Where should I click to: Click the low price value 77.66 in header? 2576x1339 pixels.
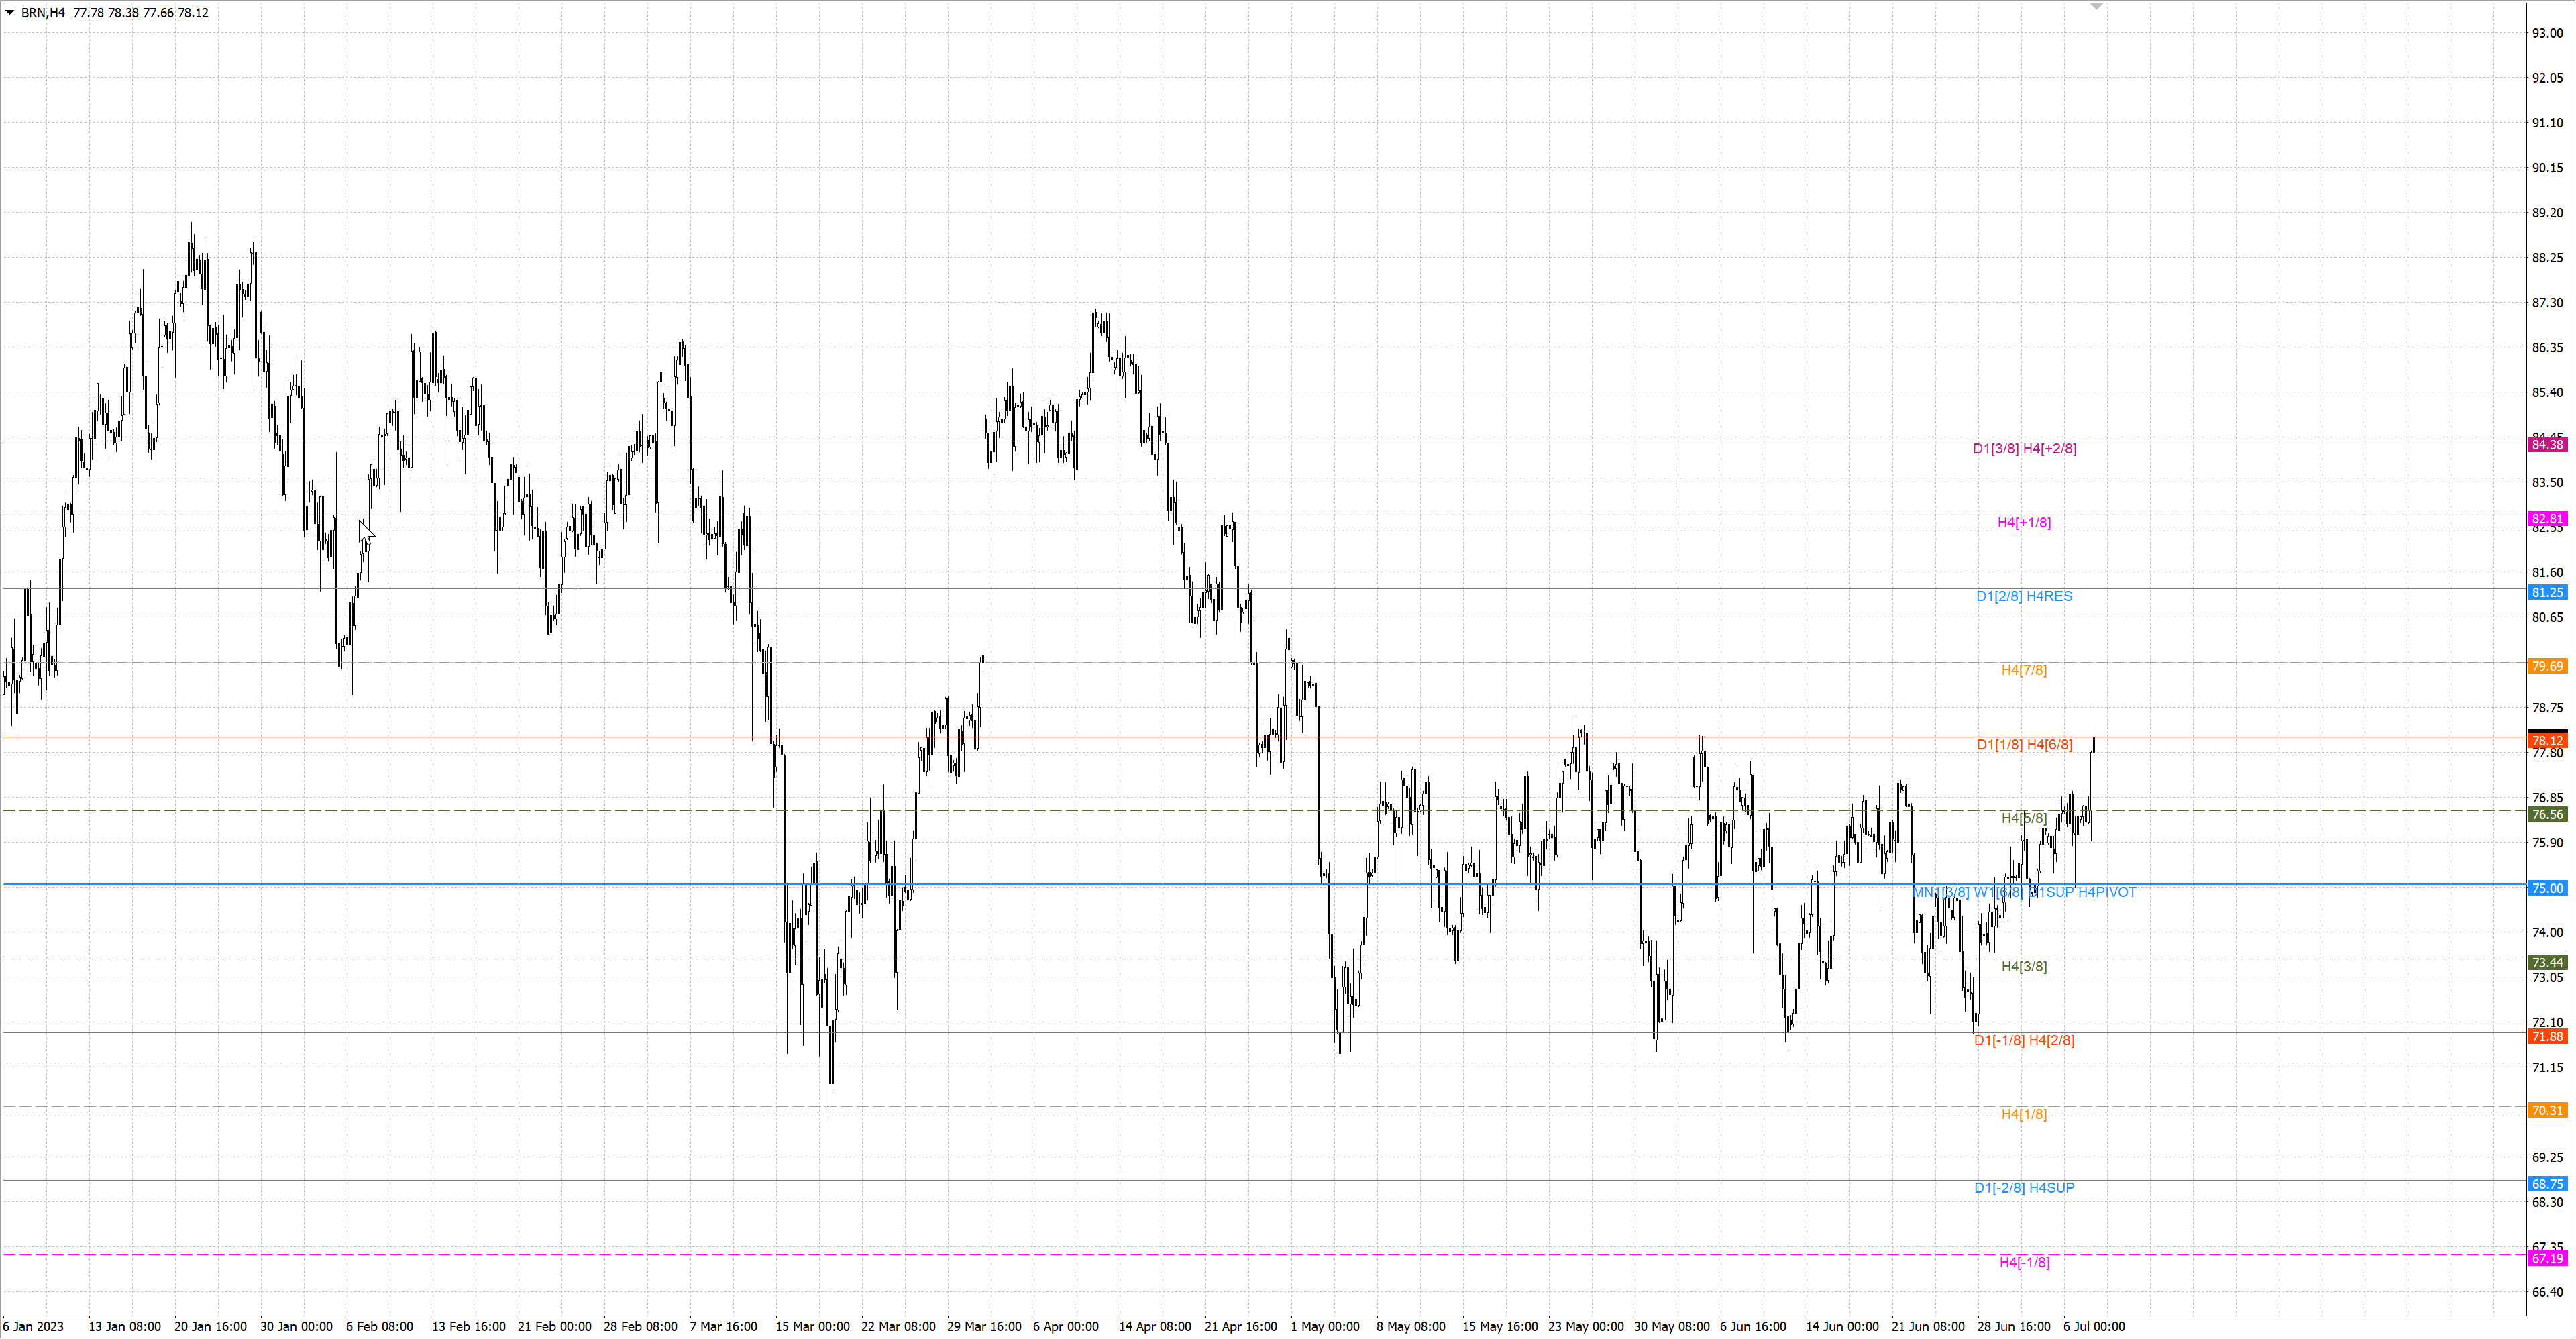(158, 13)
